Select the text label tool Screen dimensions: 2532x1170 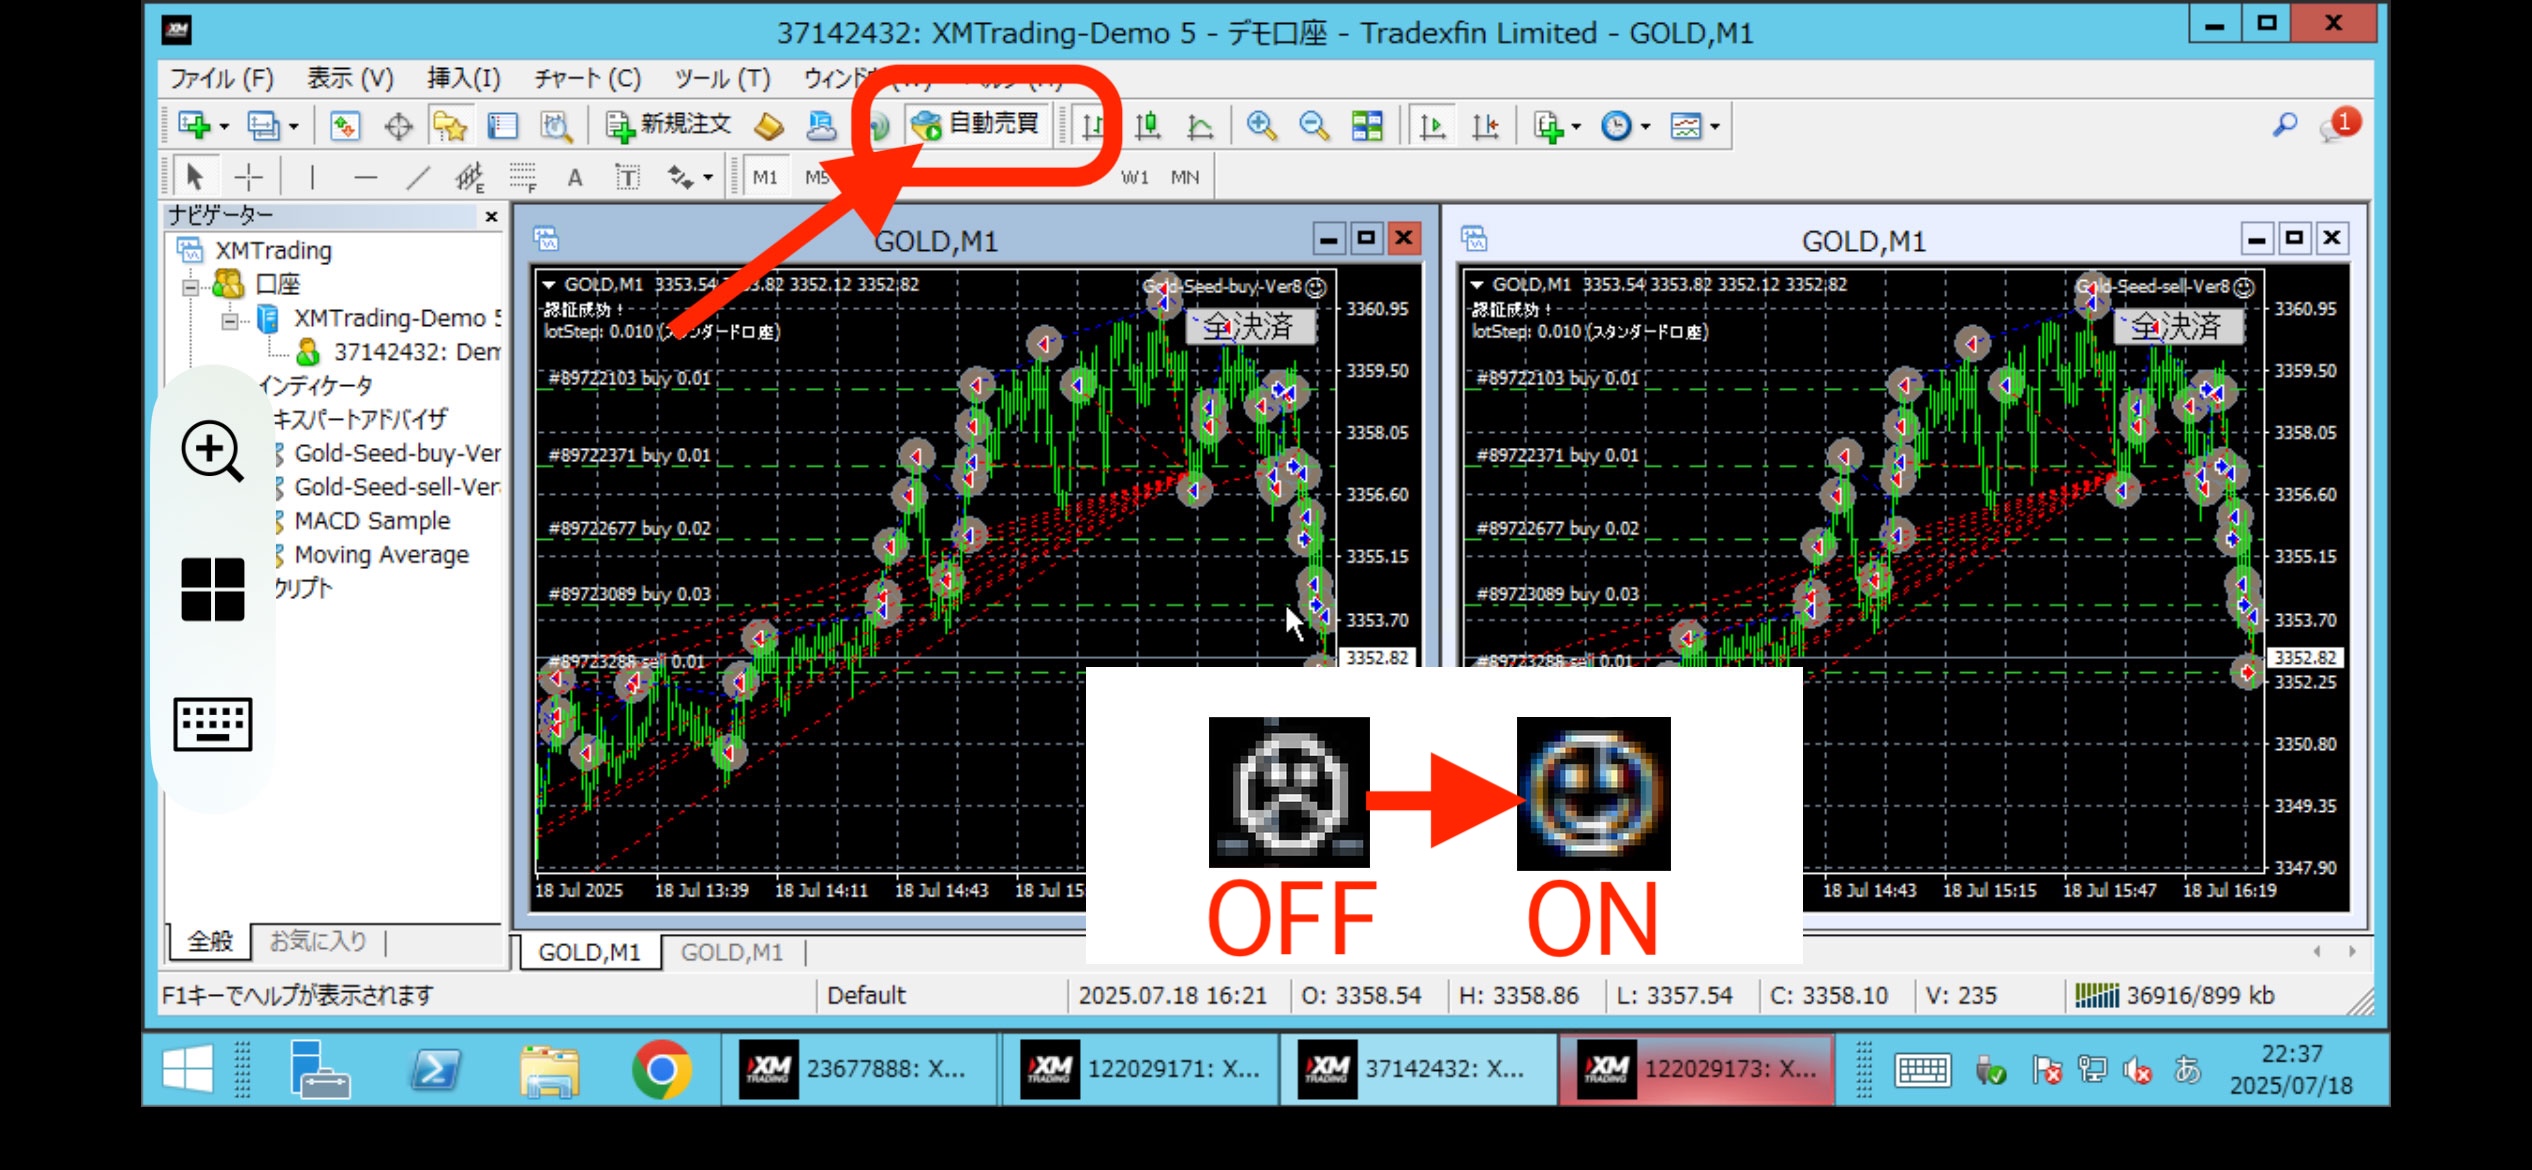(627, 177)
